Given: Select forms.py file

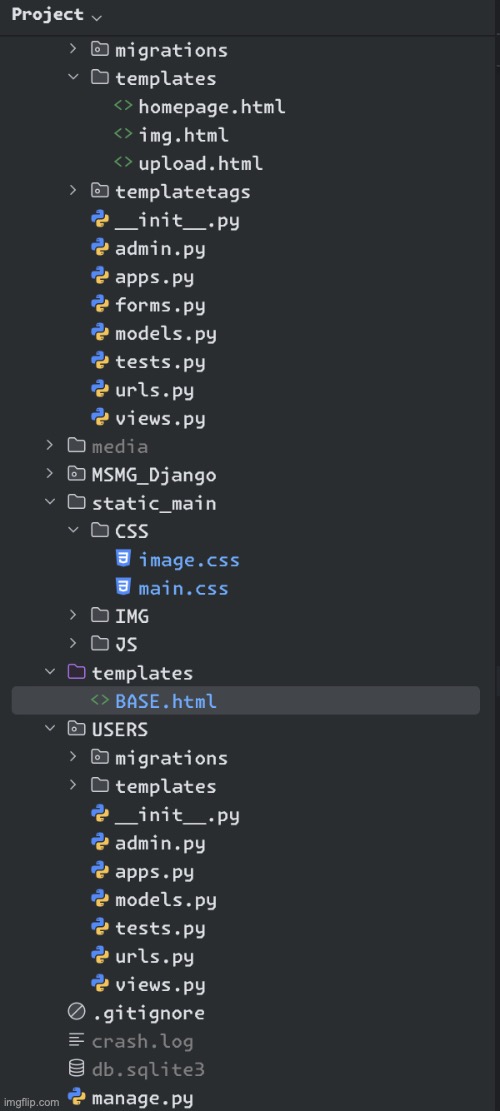Looking at the screenshot, I should [x=160, y=305].
